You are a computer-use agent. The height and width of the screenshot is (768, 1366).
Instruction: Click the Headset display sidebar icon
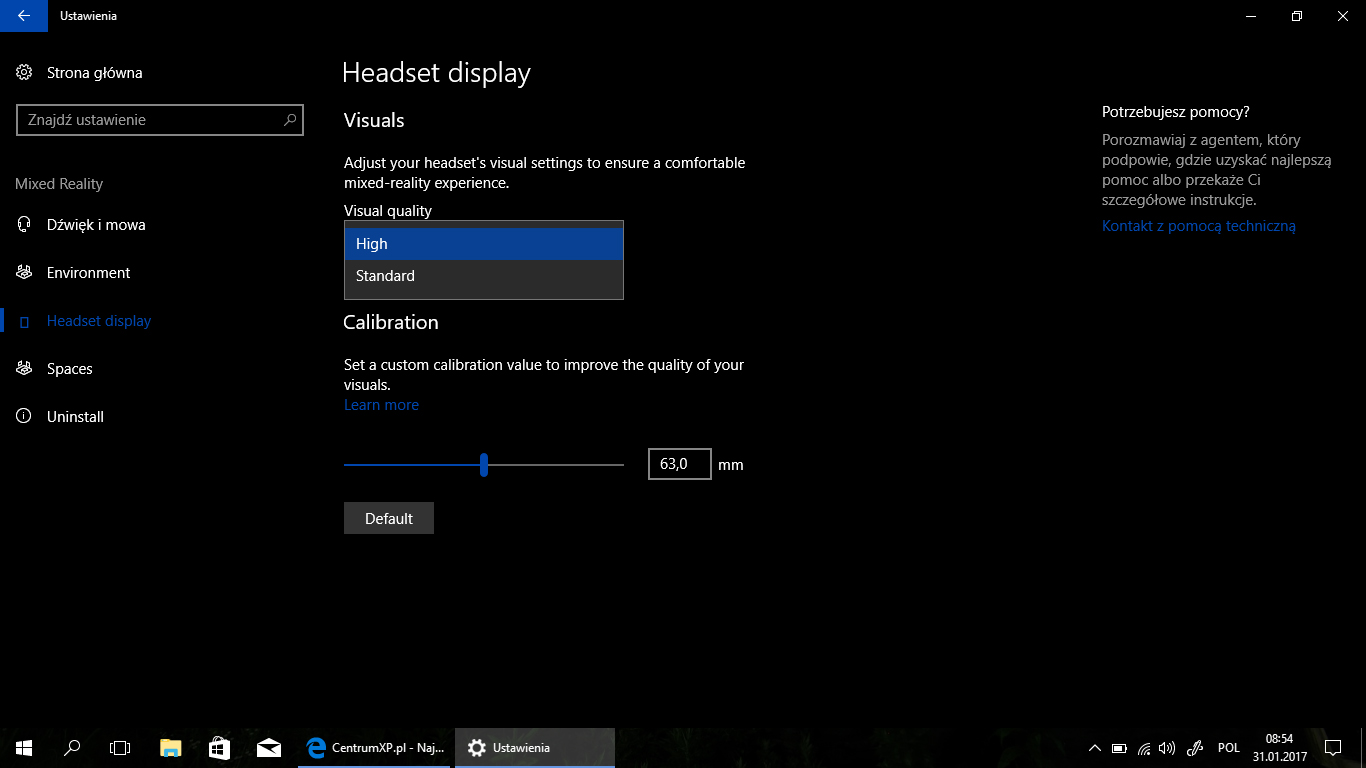click(x=24, y=321)
